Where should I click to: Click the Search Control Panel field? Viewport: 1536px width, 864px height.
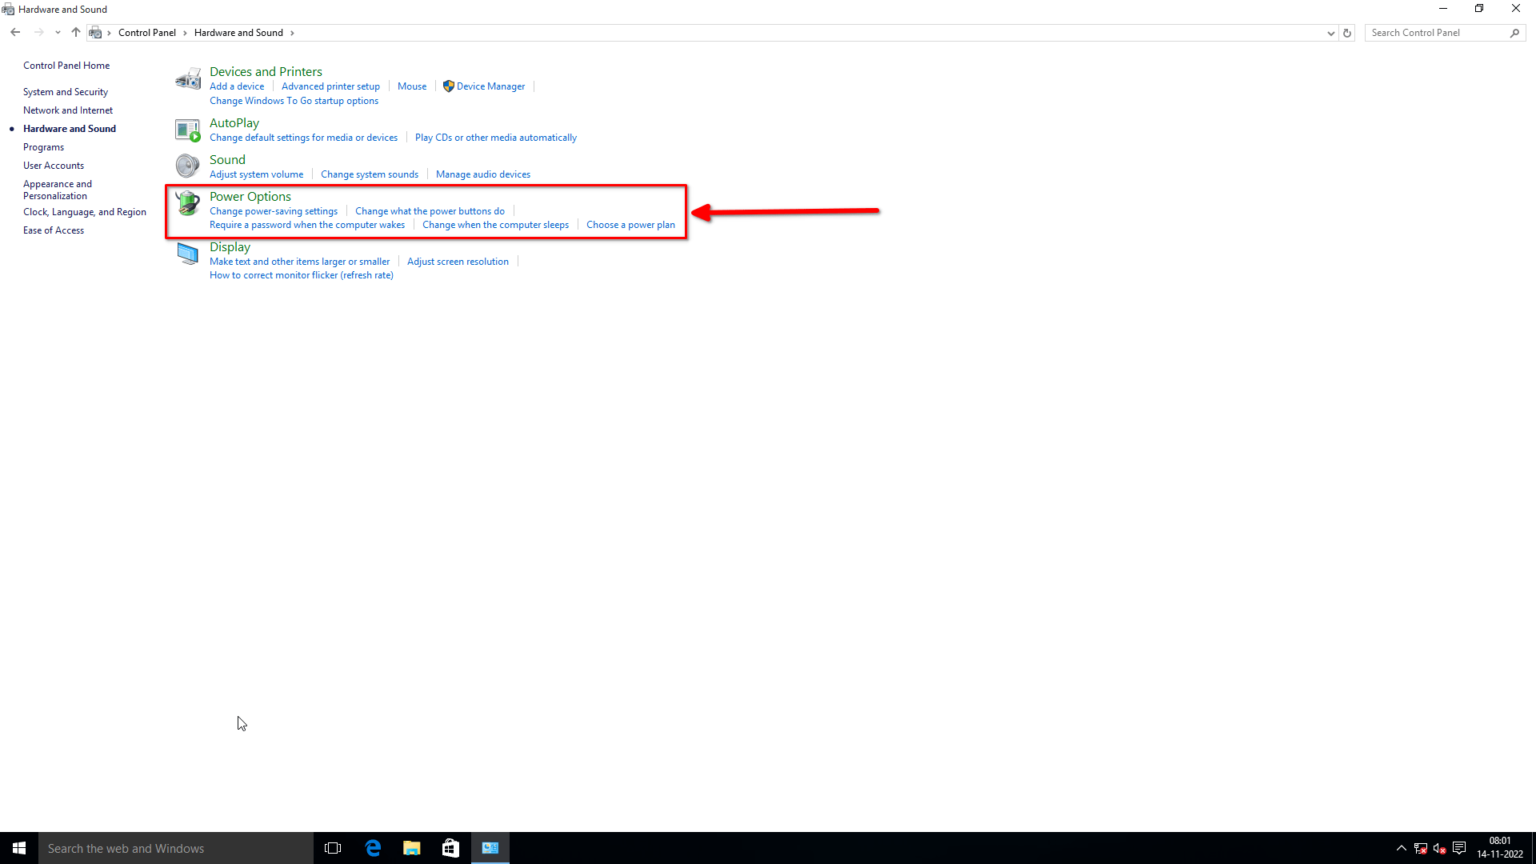pos(1436,33)
